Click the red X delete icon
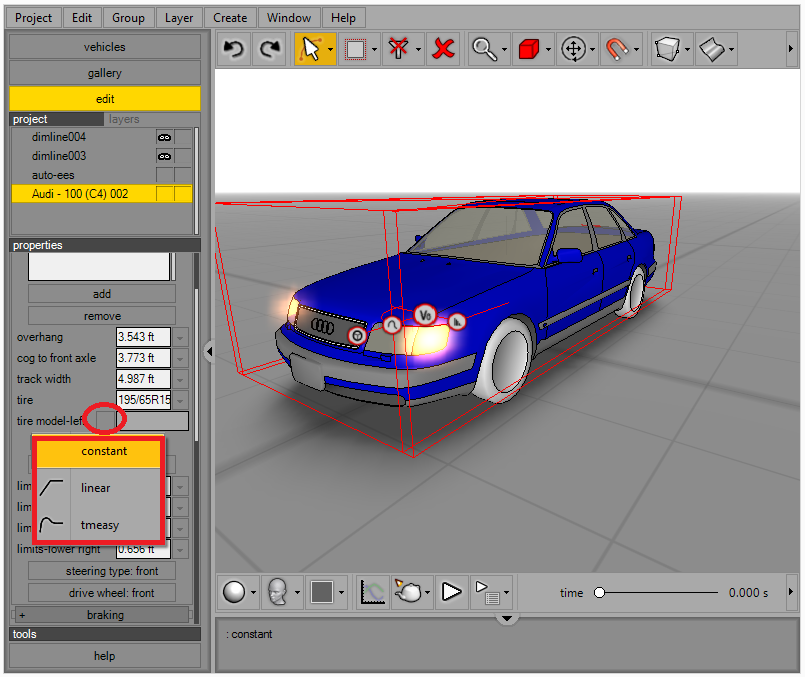805x677 pixels. [x=443, y=49]
